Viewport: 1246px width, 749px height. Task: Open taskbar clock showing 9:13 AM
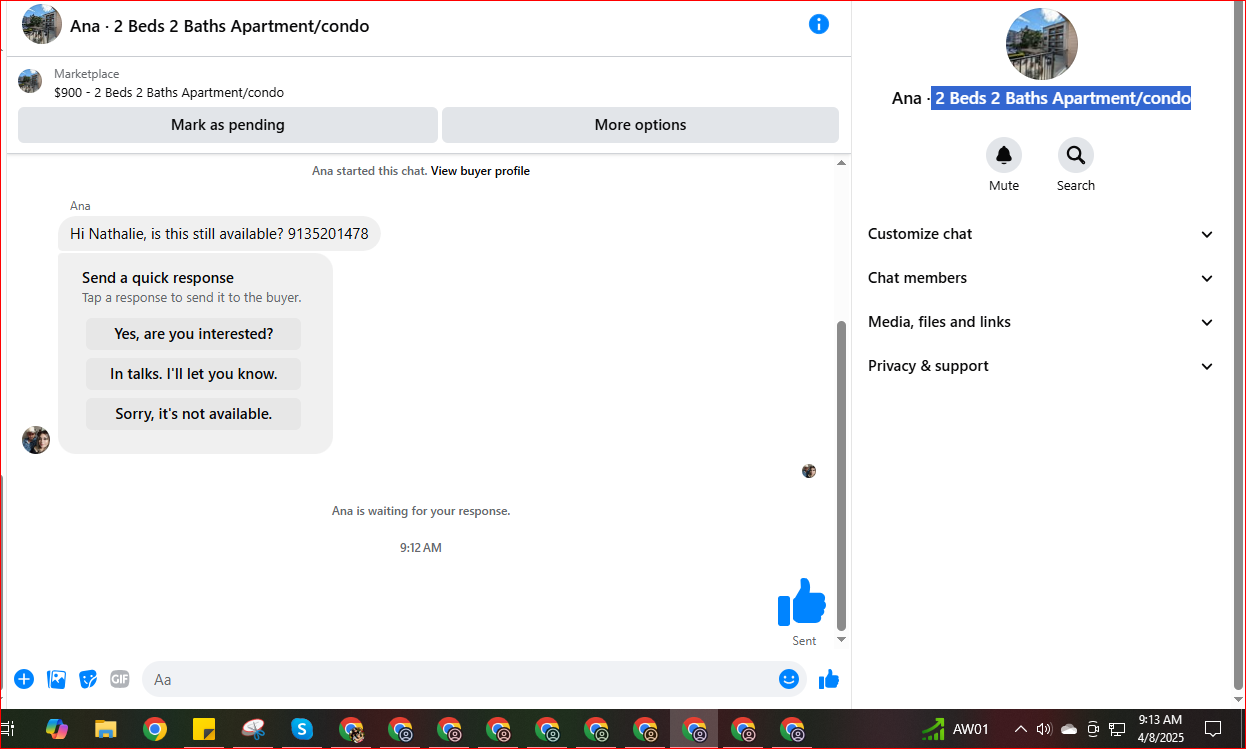point(1160,729)
